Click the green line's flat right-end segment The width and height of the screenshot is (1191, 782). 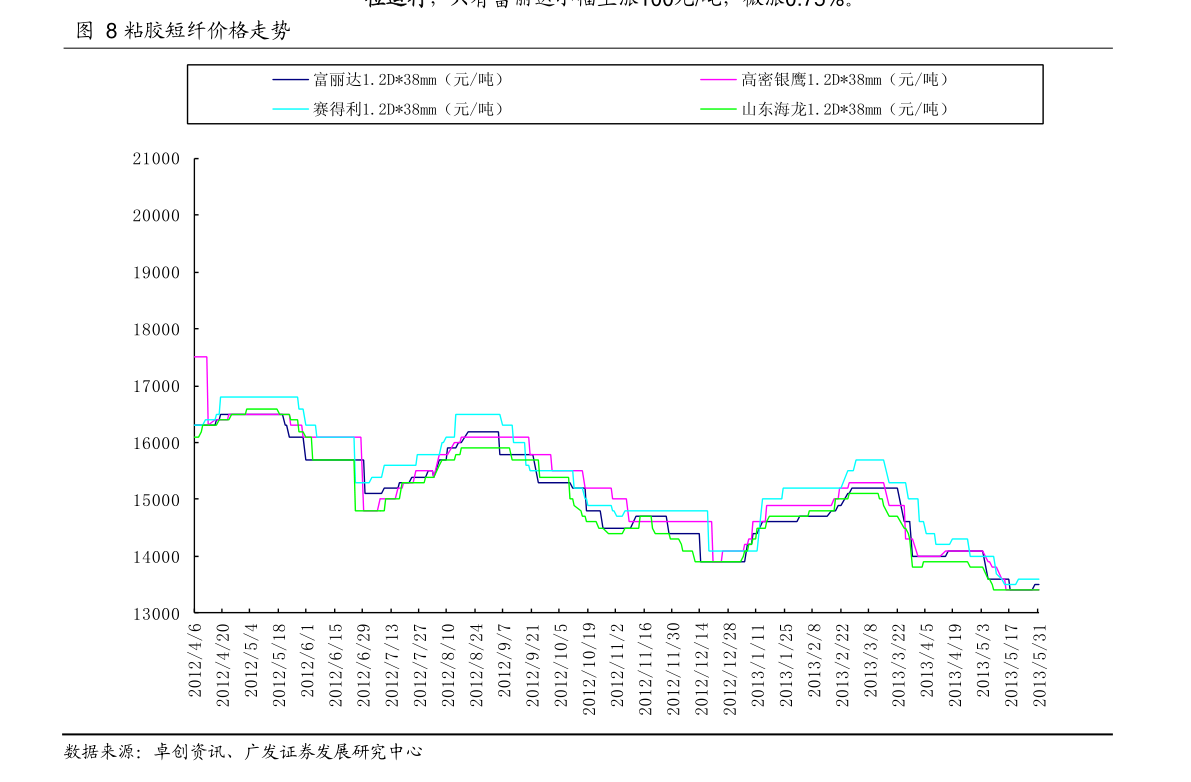[1018, 590]
